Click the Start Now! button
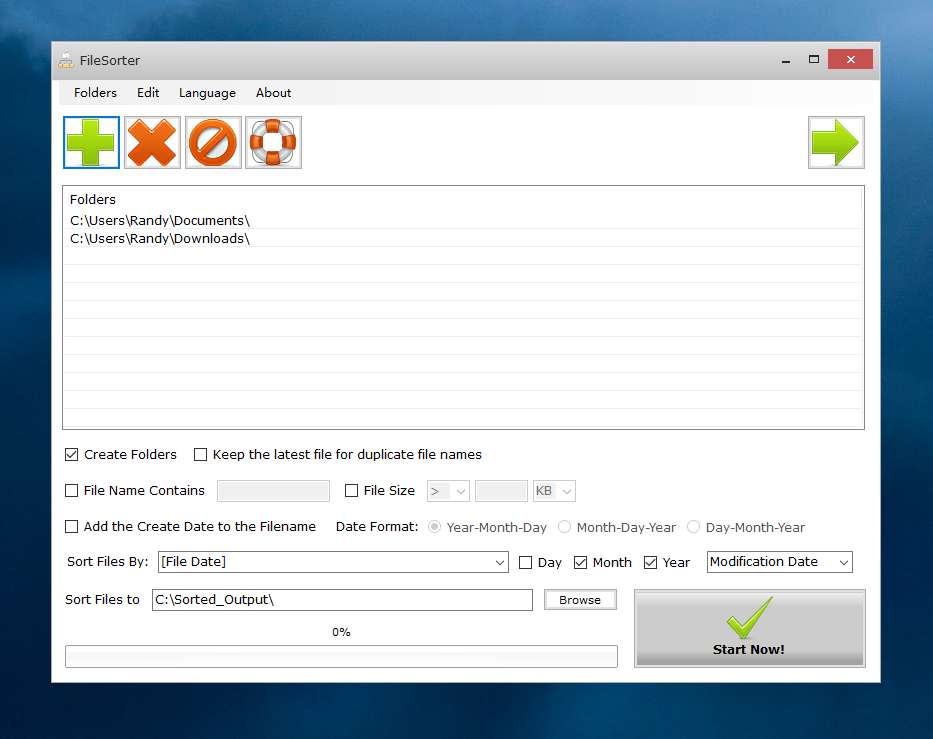The width and height of the screenshot is (933, 739). pos(750,628)
